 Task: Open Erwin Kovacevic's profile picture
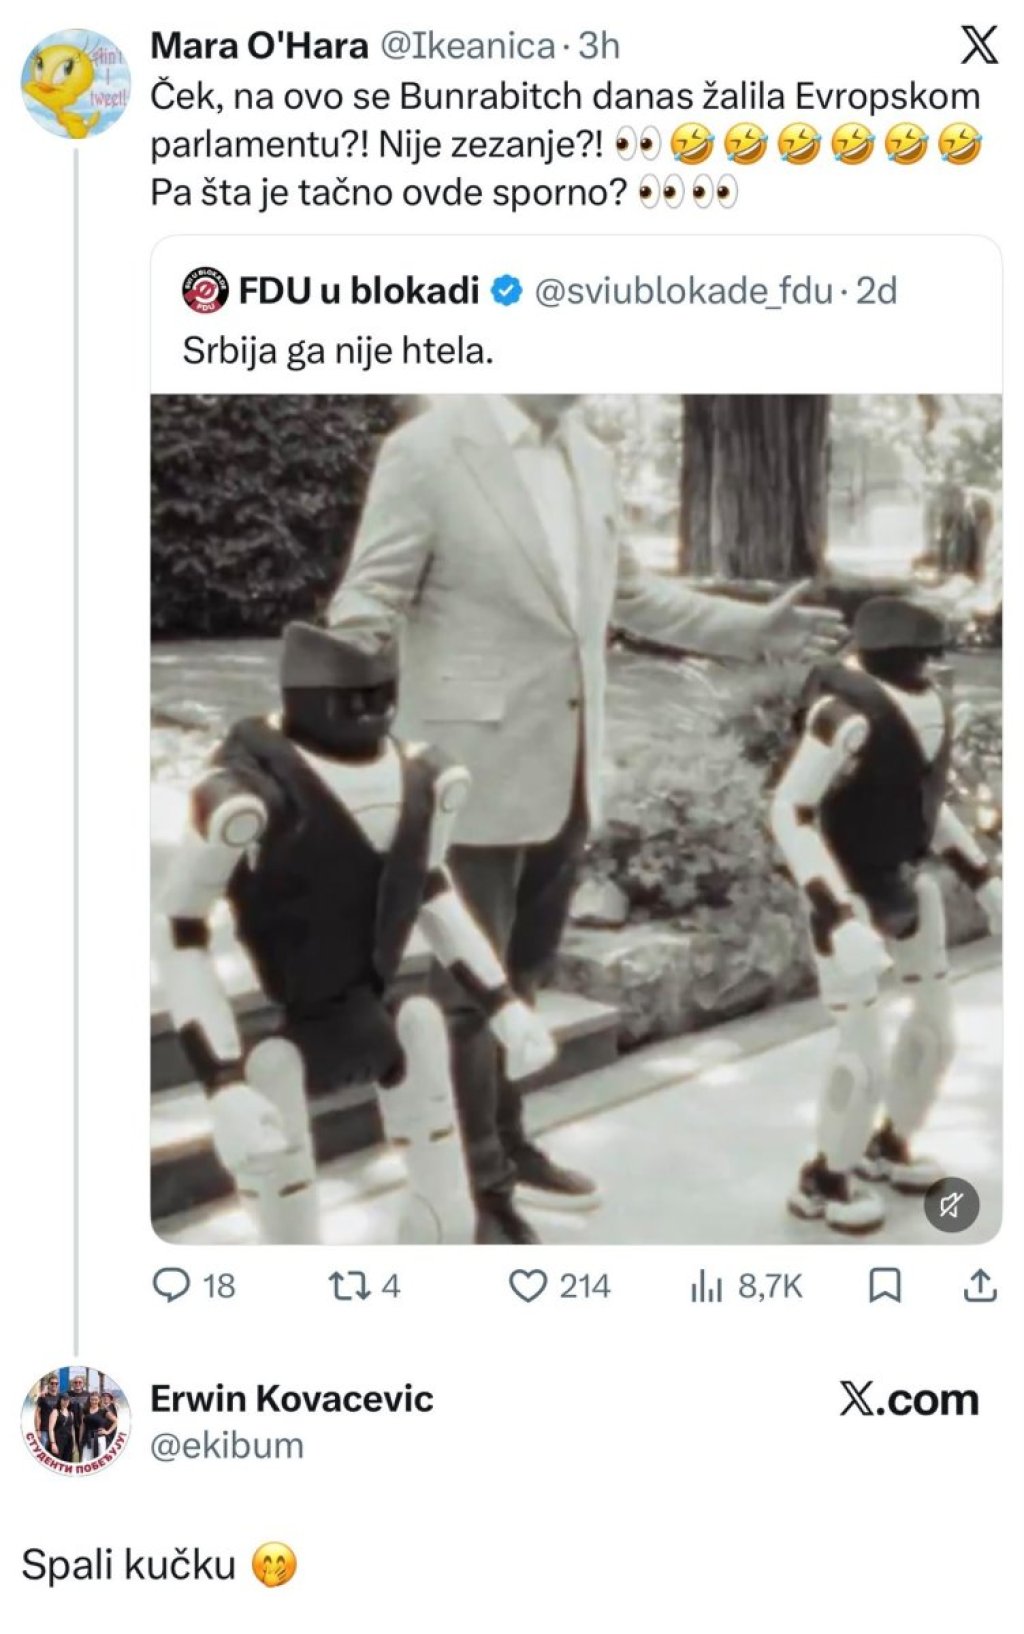(x=76, y=1421)
